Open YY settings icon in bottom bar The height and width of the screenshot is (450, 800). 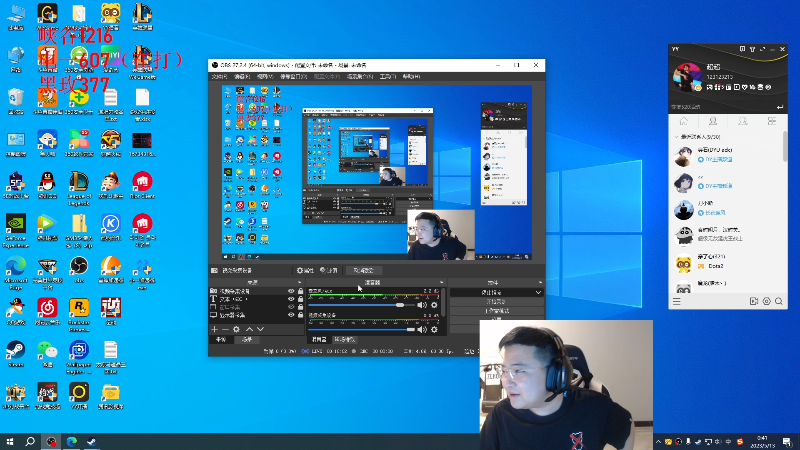pyautogui.click(x=766, y=302)
